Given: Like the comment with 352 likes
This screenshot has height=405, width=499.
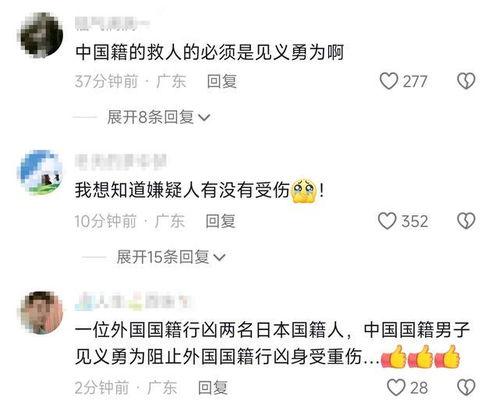Looking at the screenshot, I should pos(387,221).
